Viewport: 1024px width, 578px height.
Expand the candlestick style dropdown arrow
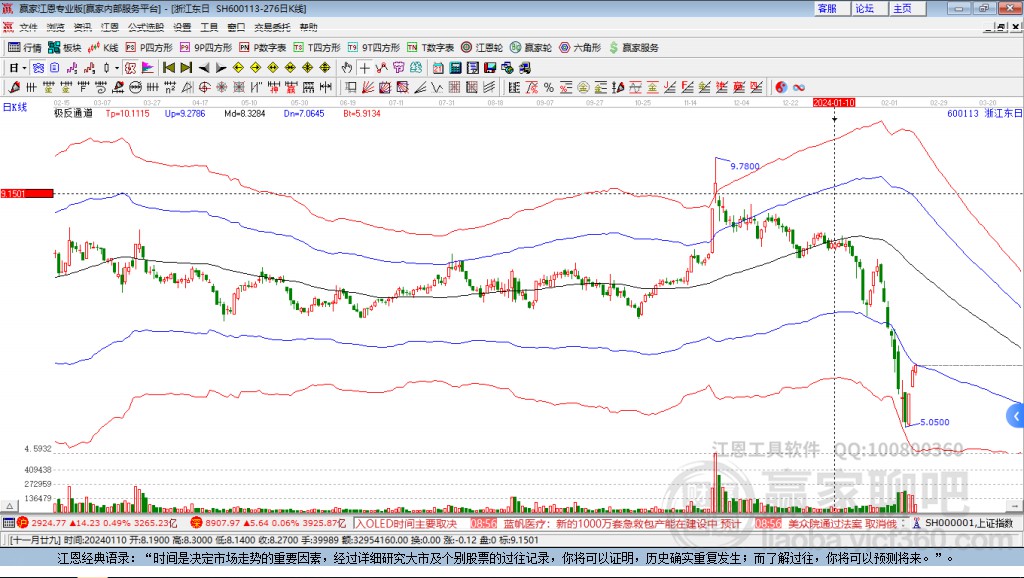tap(116, 68)
